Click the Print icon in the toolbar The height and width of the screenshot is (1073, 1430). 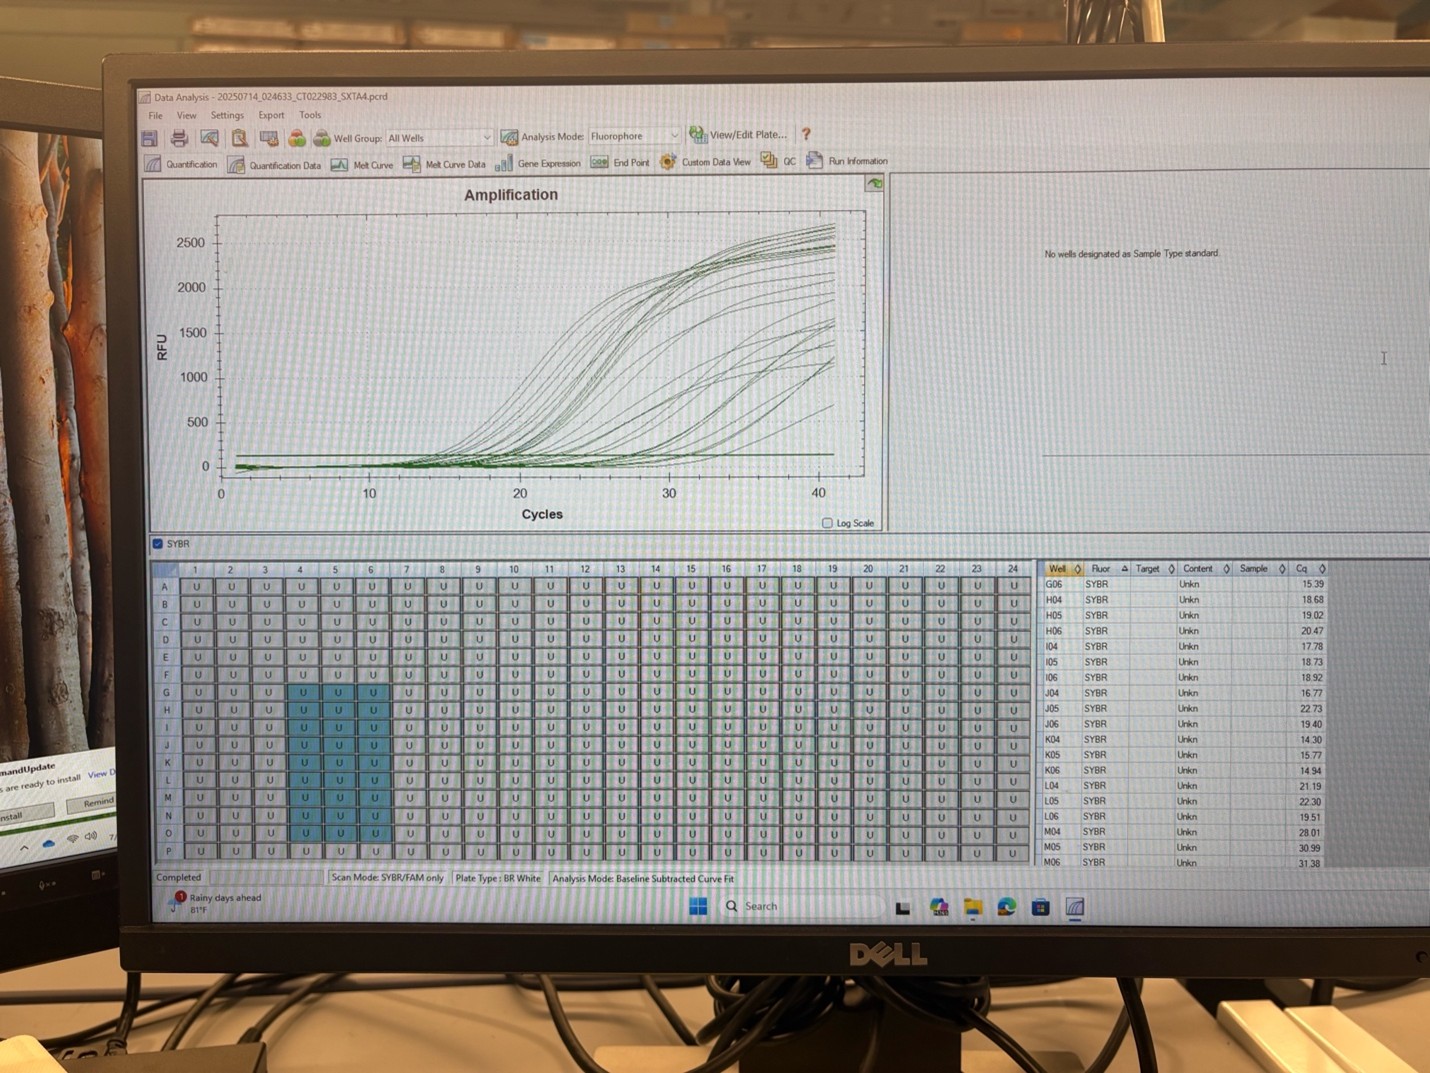(x=179, y=138)
